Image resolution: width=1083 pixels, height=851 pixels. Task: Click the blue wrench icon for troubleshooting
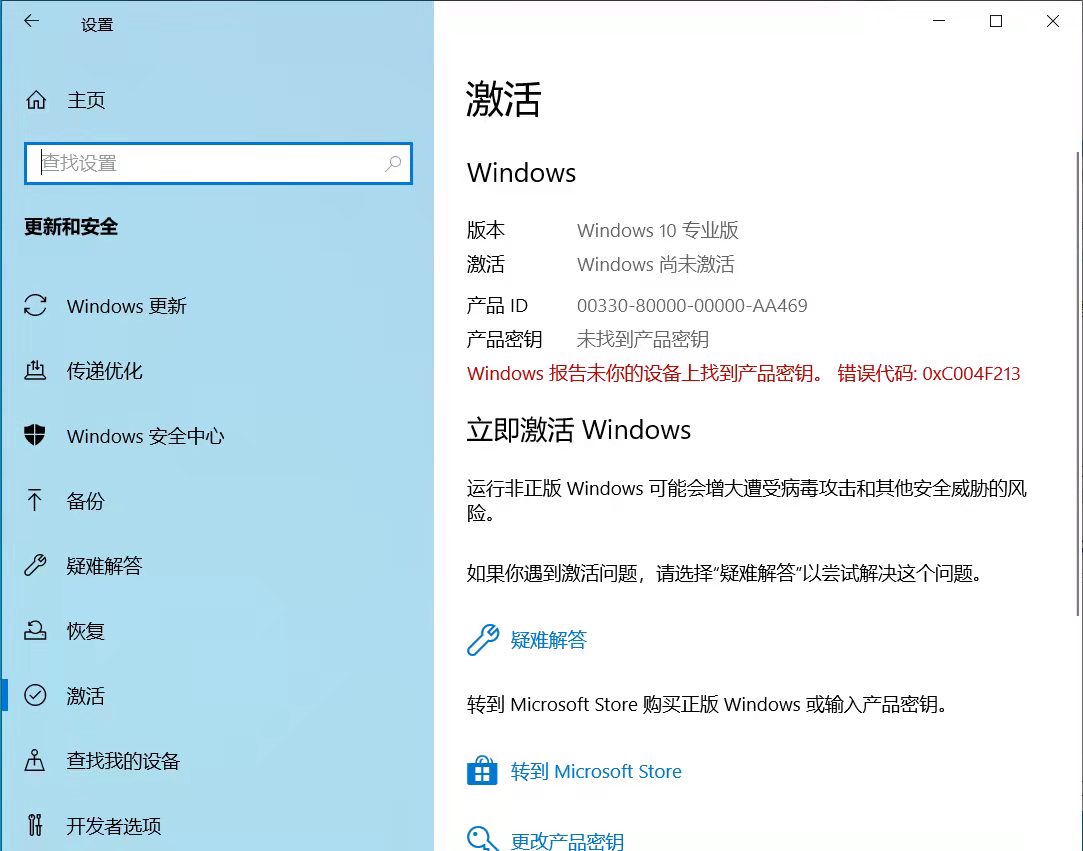(483, 640)
